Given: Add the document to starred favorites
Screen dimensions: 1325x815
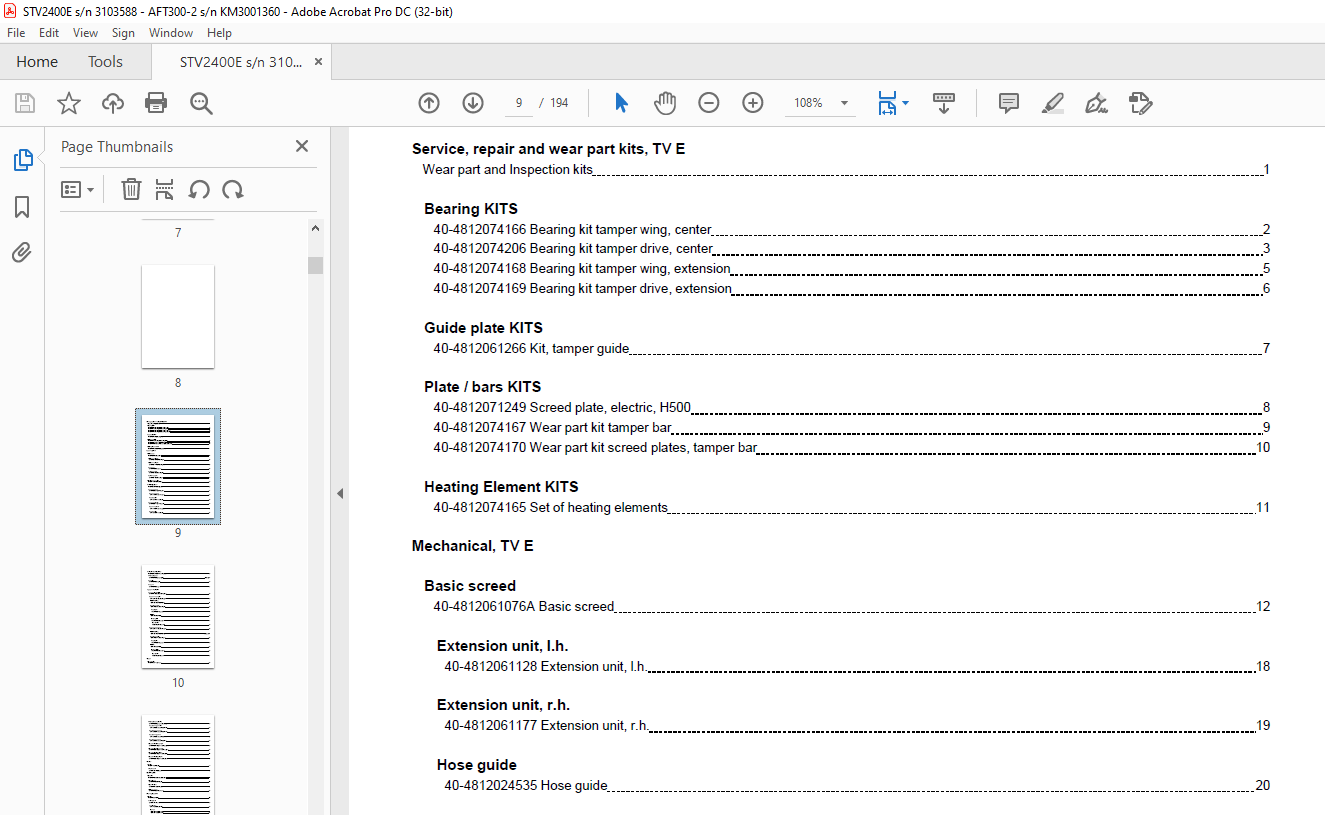Looking at the screenshot, I should coord(69,103).
